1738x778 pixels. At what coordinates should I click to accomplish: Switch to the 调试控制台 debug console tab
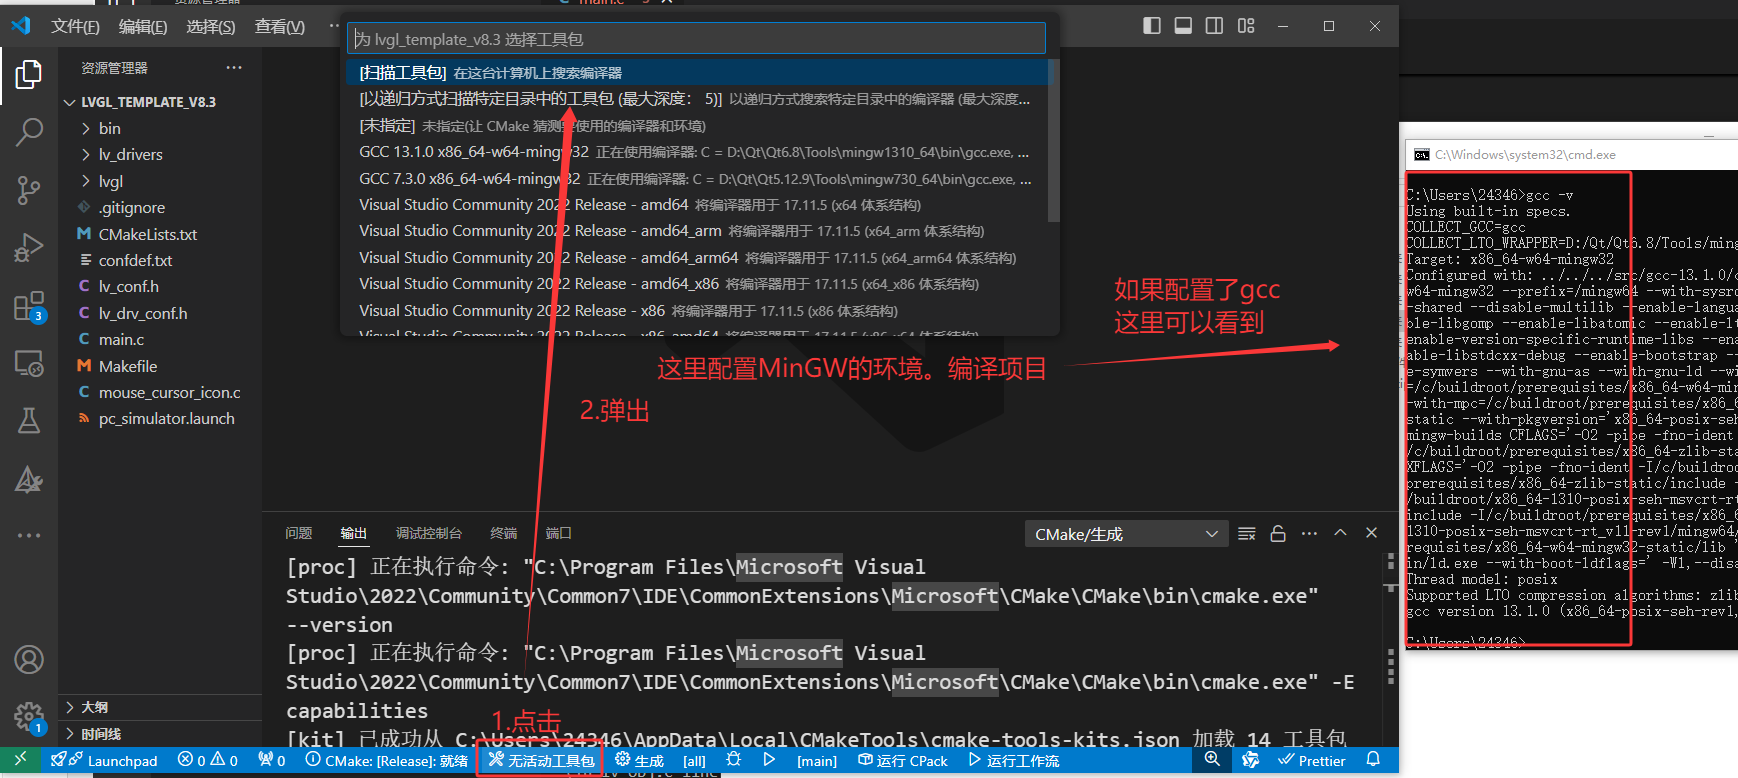[428, 533]
